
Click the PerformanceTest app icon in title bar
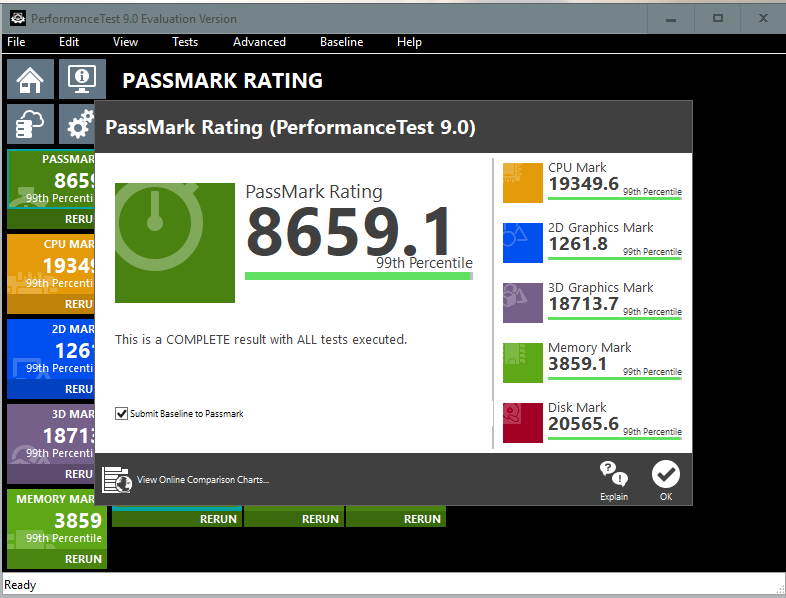pyautogui.click(x=18, y=19)
